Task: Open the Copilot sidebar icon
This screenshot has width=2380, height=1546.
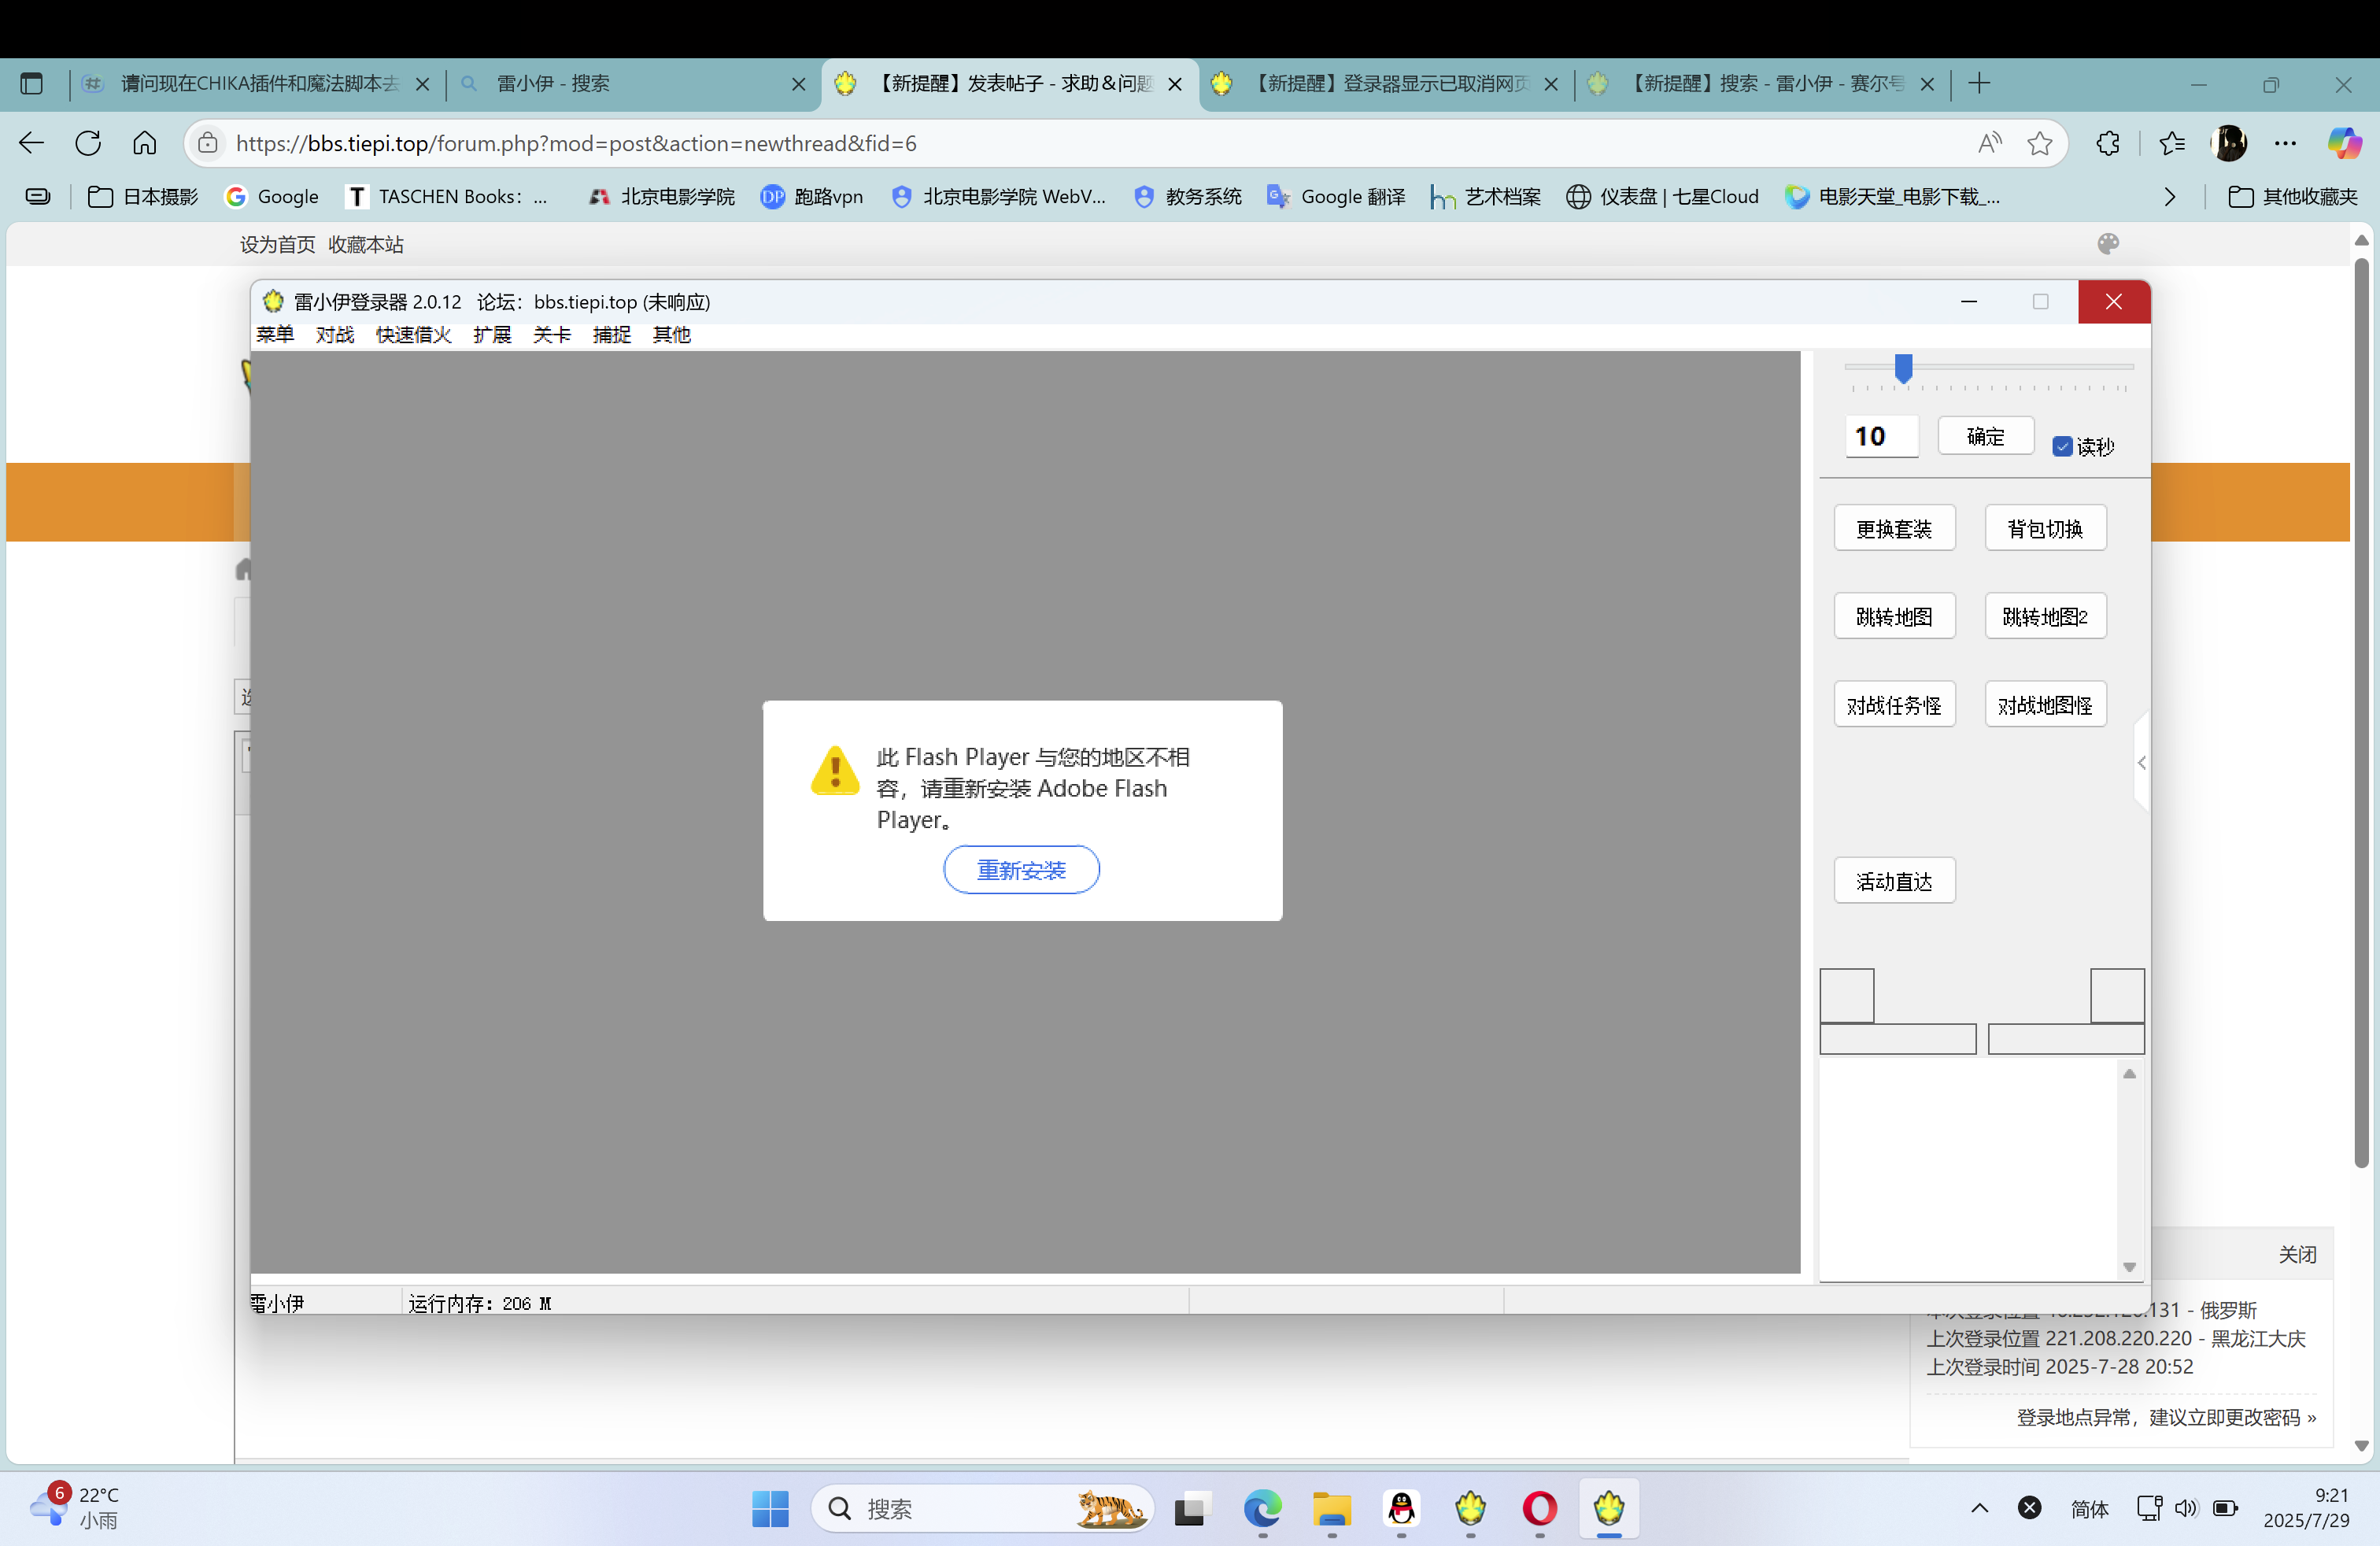Action: pos(2344,143)
